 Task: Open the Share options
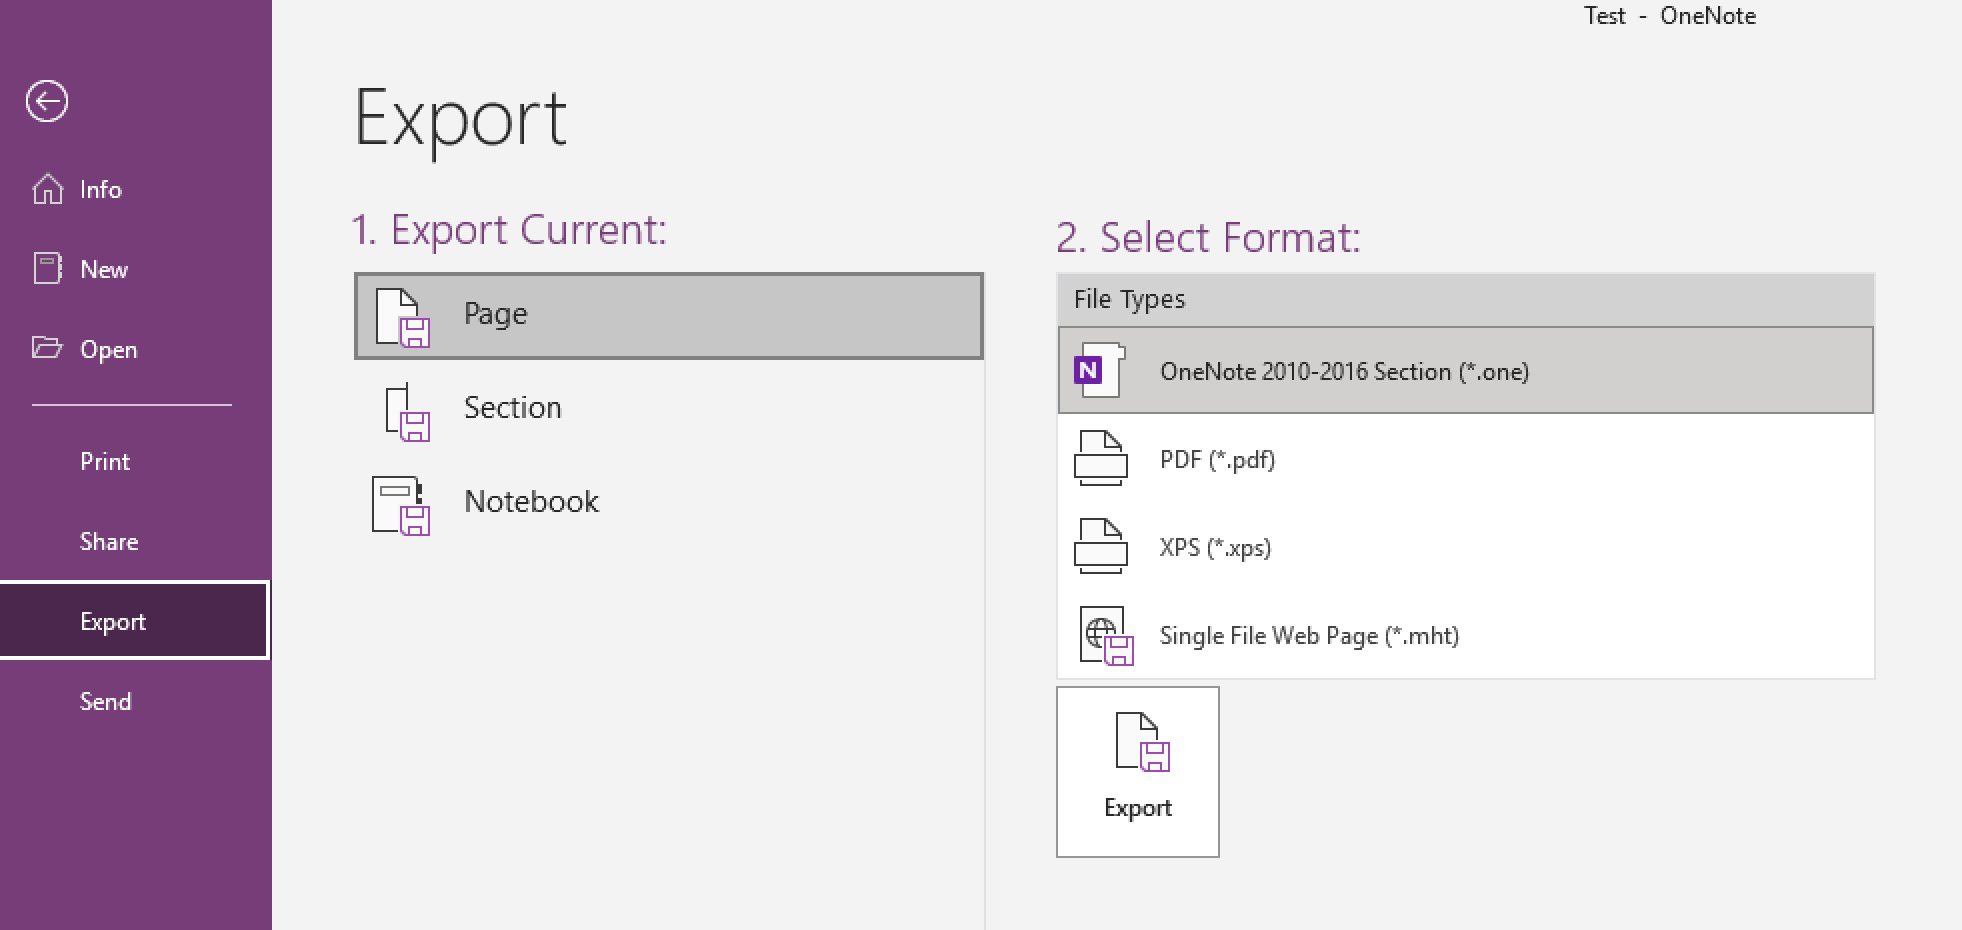click(135, 541)
